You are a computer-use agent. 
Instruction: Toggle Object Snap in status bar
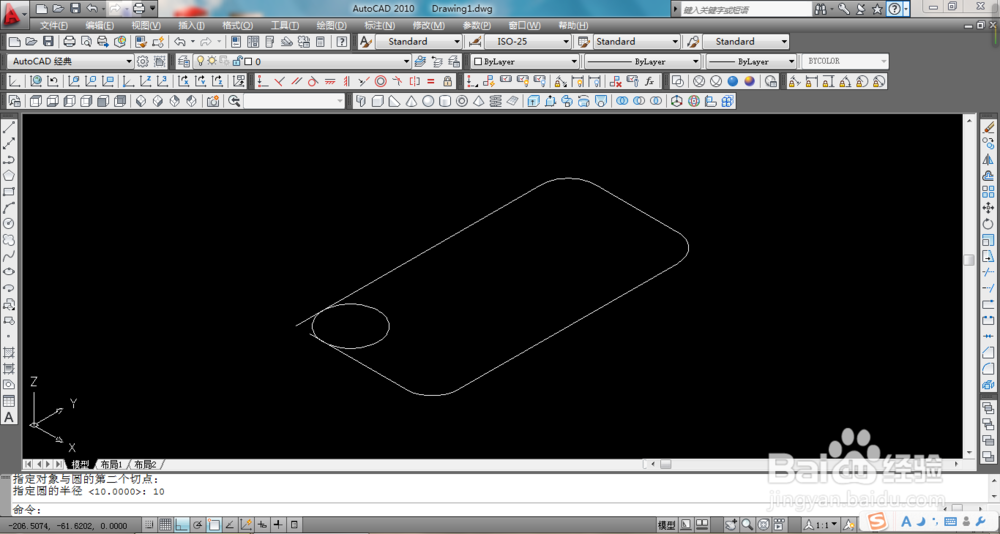tap(214, 524)
